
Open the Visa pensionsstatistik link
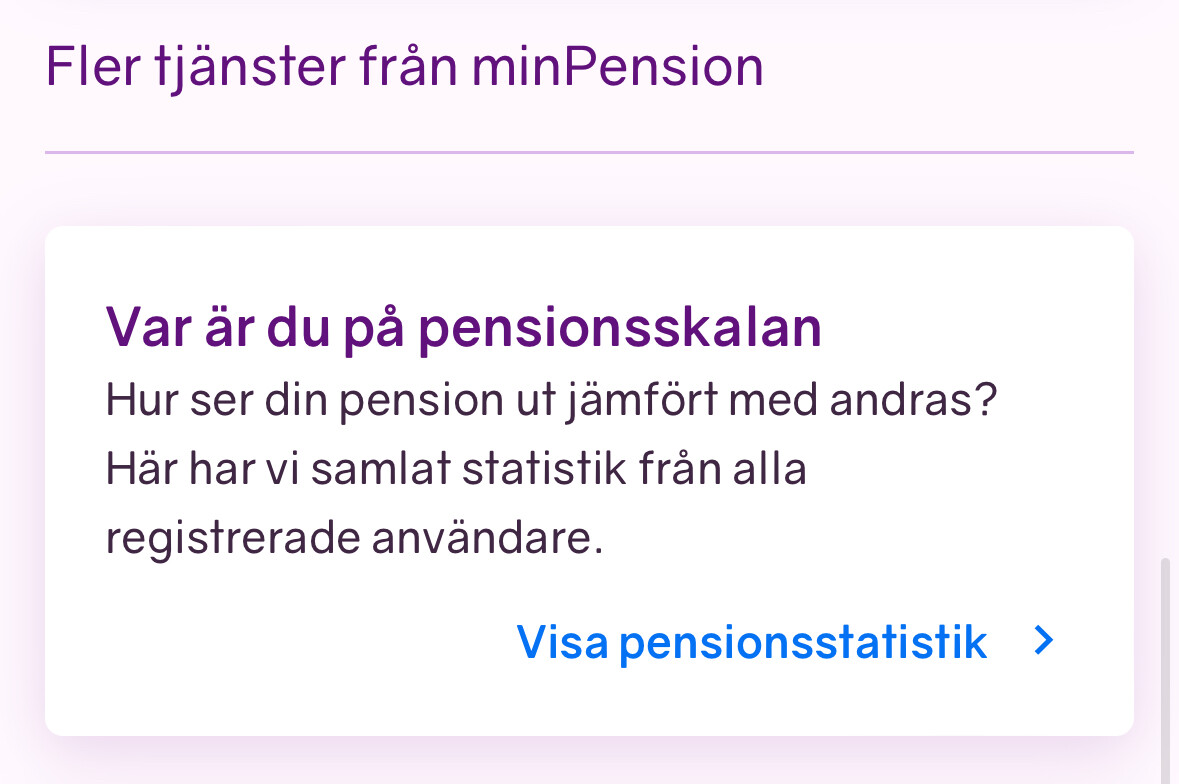tap(751, 642)
